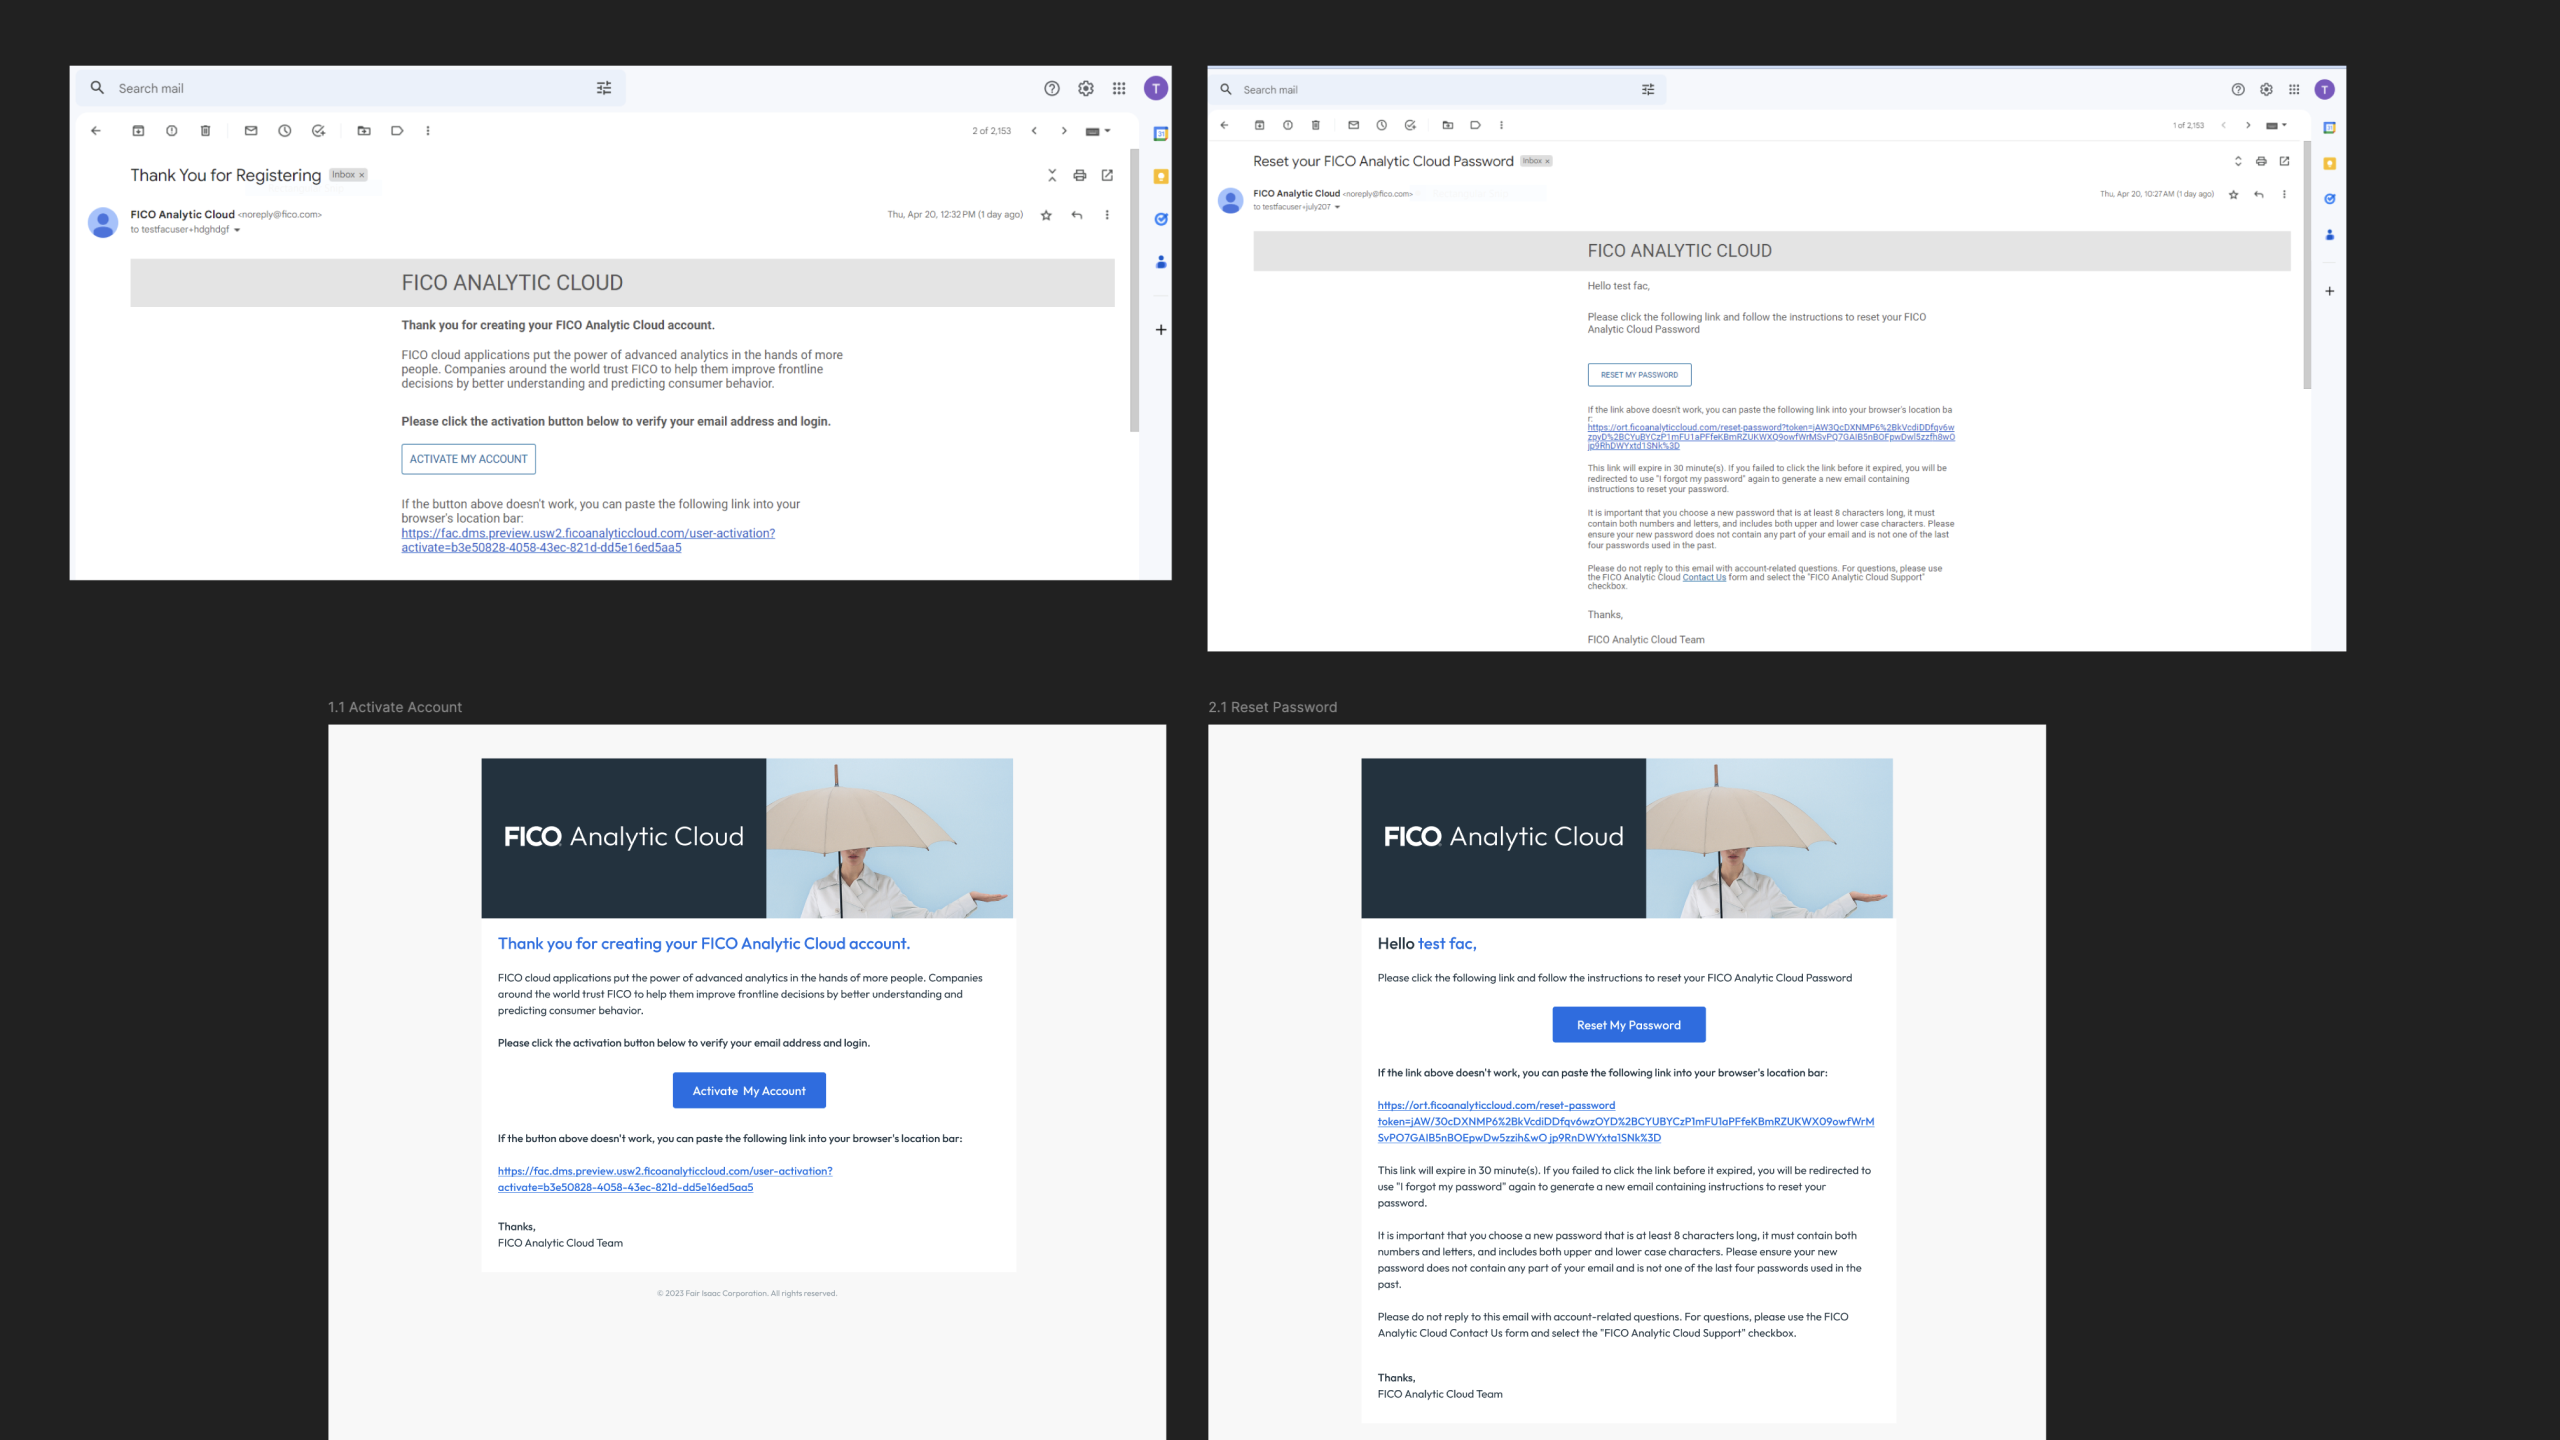Expand recipient details under testfacuser+hdghdgf
This screenshot has height=1440, width=2560.
pyautogui.click(x=237, y=230)
